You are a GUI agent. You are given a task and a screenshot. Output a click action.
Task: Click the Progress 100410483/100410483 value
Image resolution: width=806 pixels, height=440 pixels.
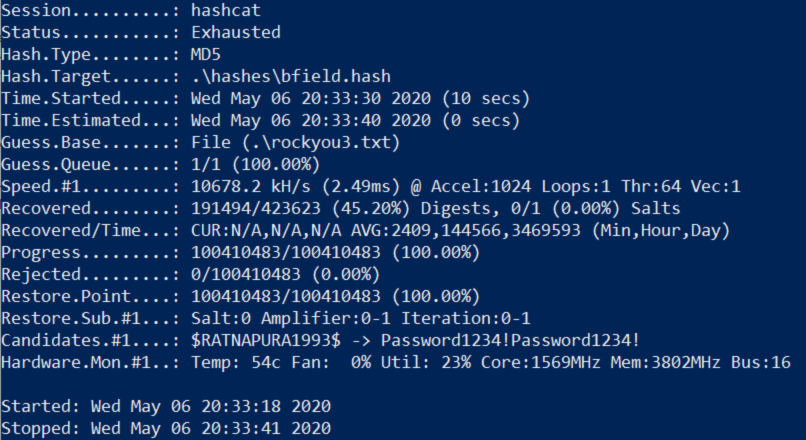click(286, 252)
